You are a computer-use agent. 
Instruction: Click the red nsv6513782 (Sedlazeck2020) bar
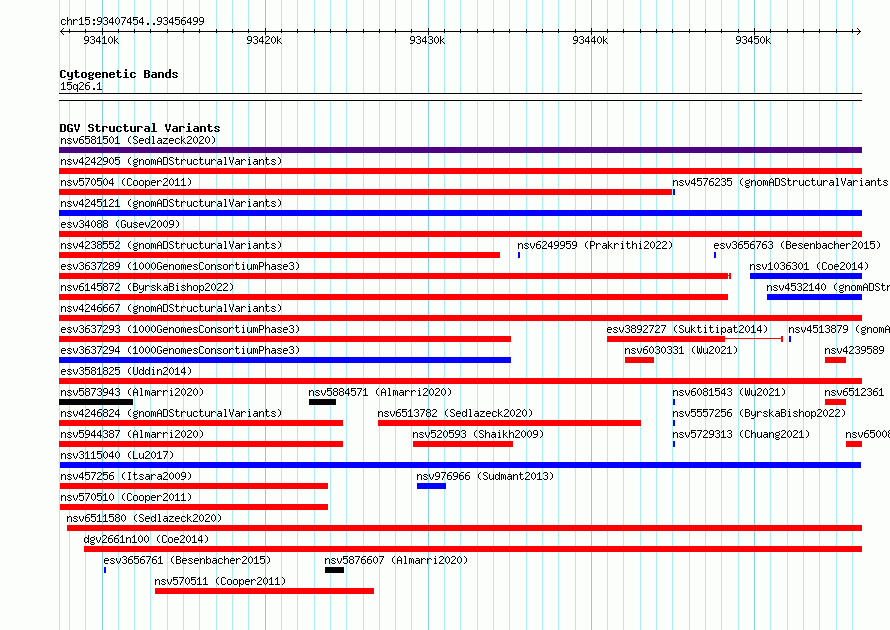point(509,423)
